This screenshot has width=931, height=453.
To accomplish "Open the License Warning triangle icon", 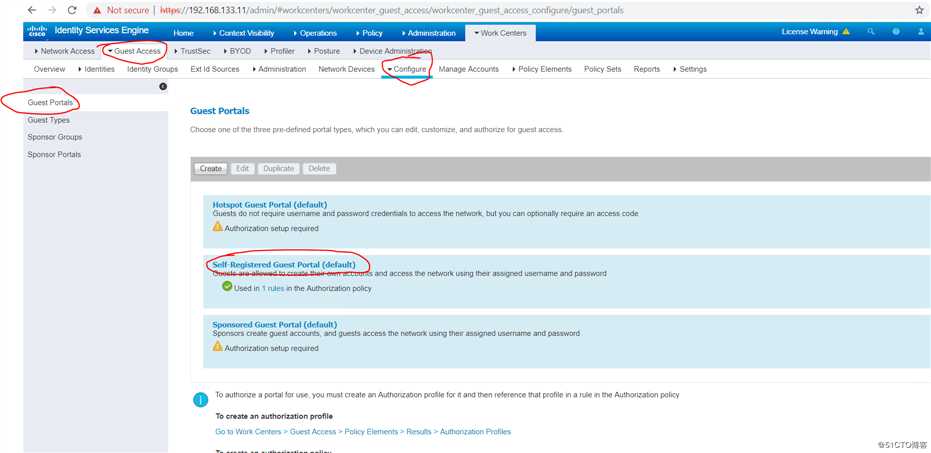I will coord(846,31).
